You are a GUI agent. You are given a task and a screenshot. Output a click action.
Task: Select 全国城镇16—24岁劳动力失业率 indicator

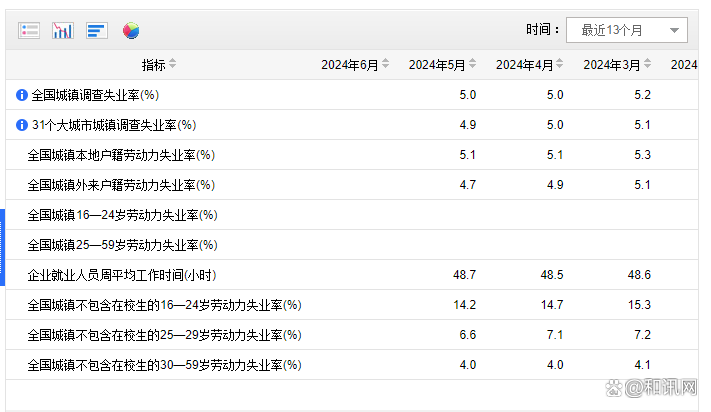point(122,215)
